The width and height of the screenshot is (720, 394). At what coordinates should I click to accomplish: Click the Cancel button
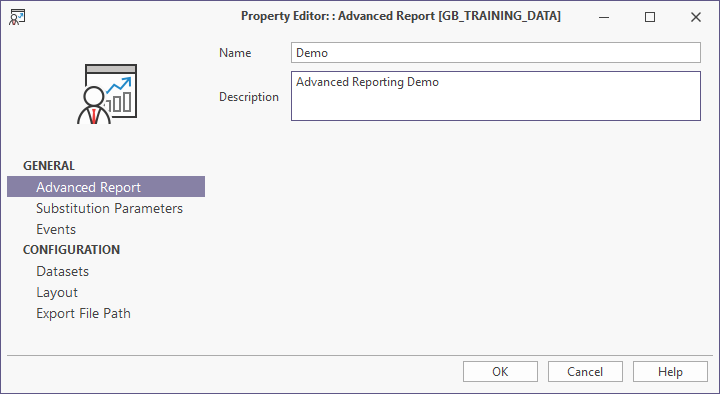[x=585, y=371]
